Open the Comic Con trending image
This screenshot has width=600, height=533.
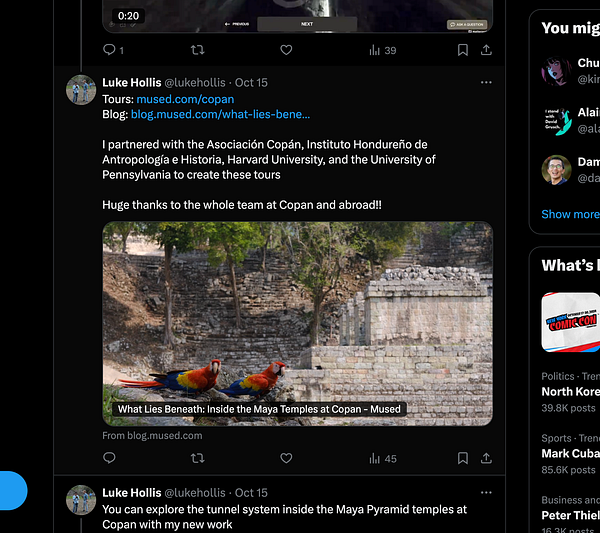[571, 322]
